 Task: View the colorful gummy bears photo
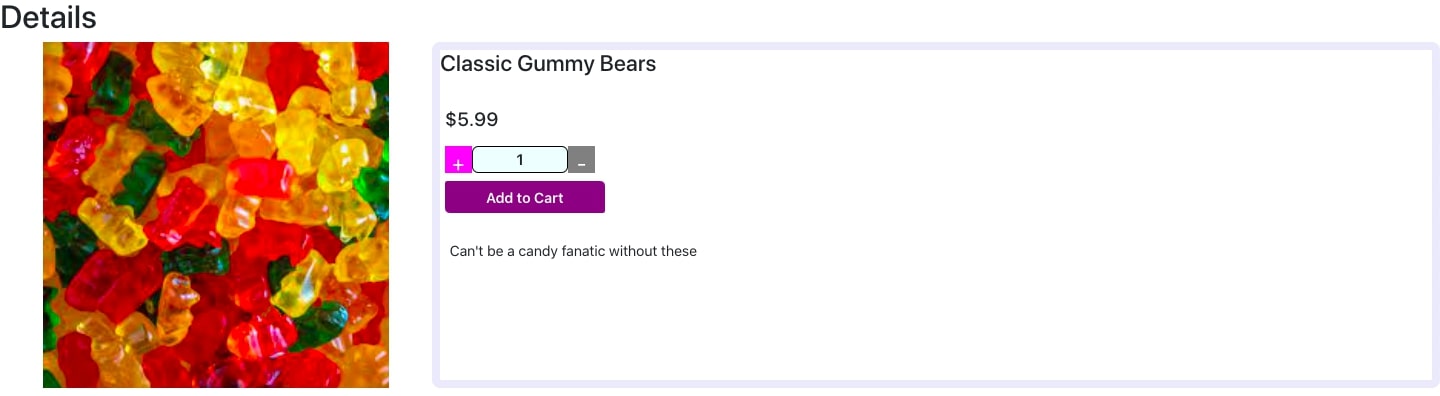[x=216, y=215]
